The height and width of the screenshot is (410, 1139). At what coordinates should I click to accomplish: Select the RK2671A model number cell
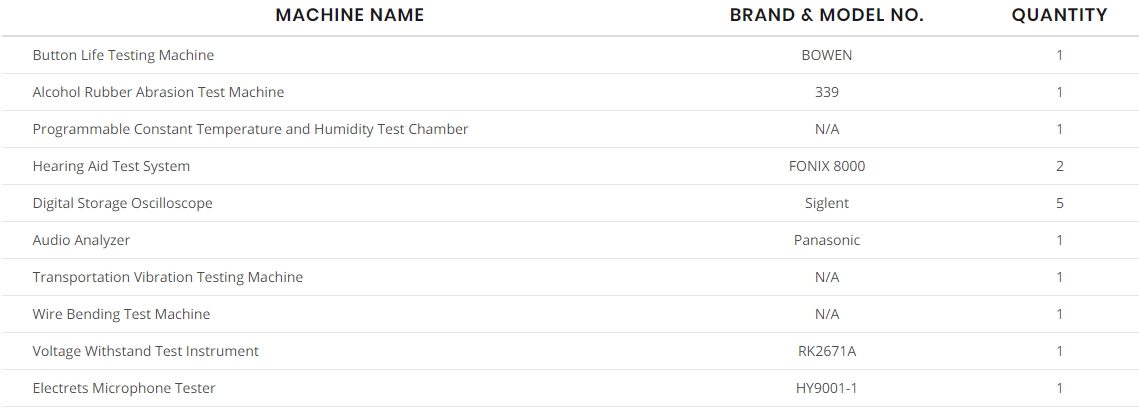tap(827, 351)
